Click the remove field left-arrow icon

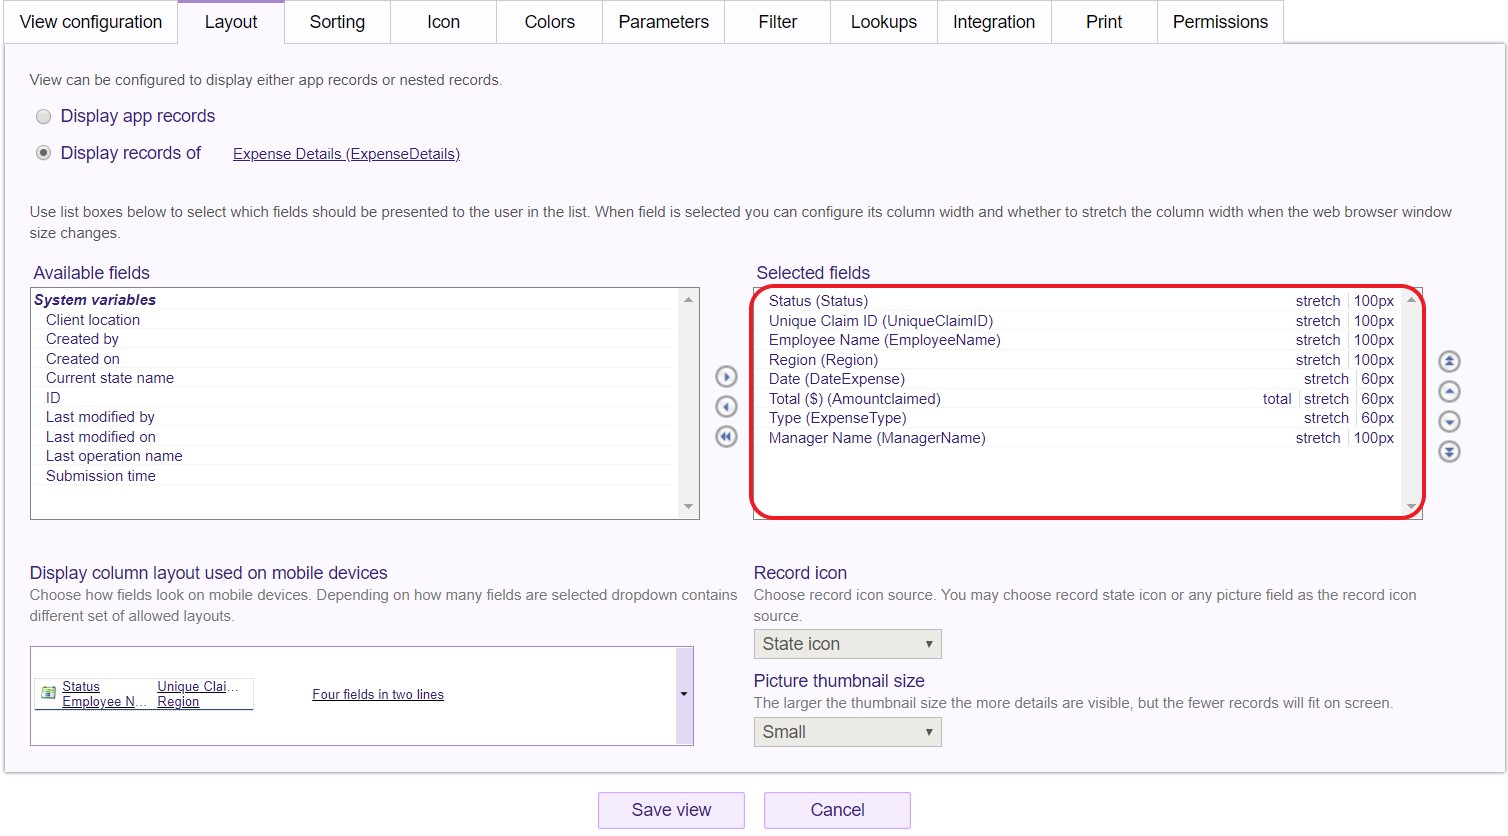point(727,407)
